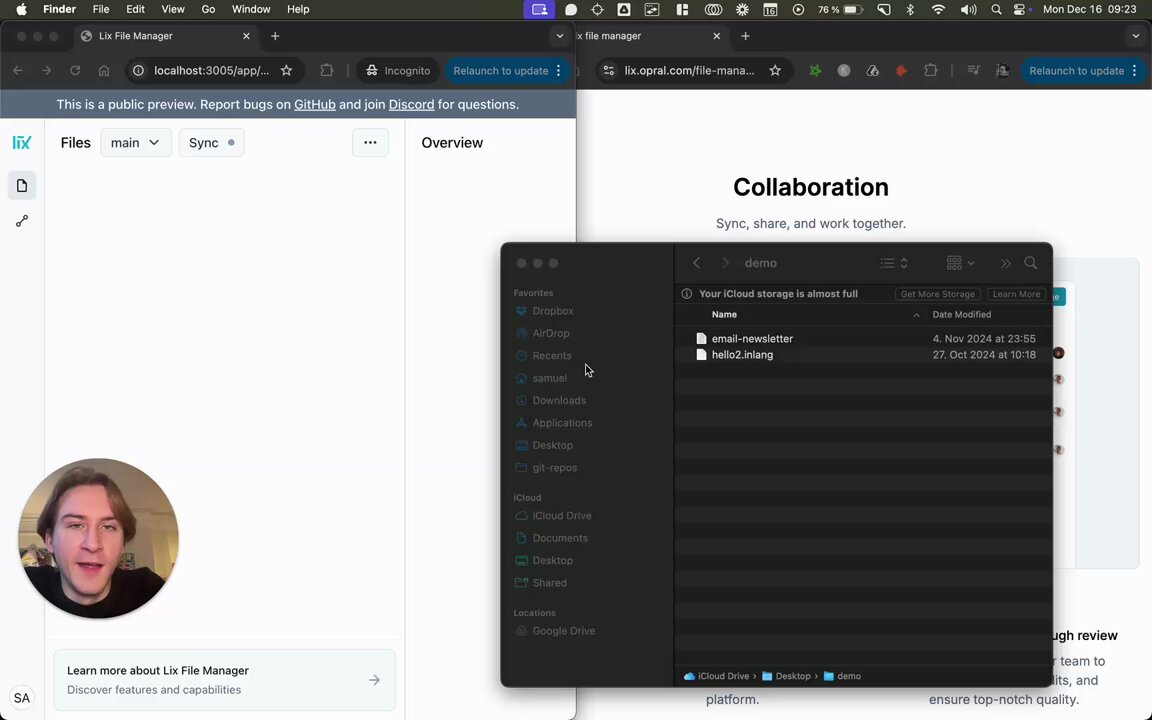Switch to the Lix File Manager tab
The height and width of the screenshot is (720, 1152).
165,36
